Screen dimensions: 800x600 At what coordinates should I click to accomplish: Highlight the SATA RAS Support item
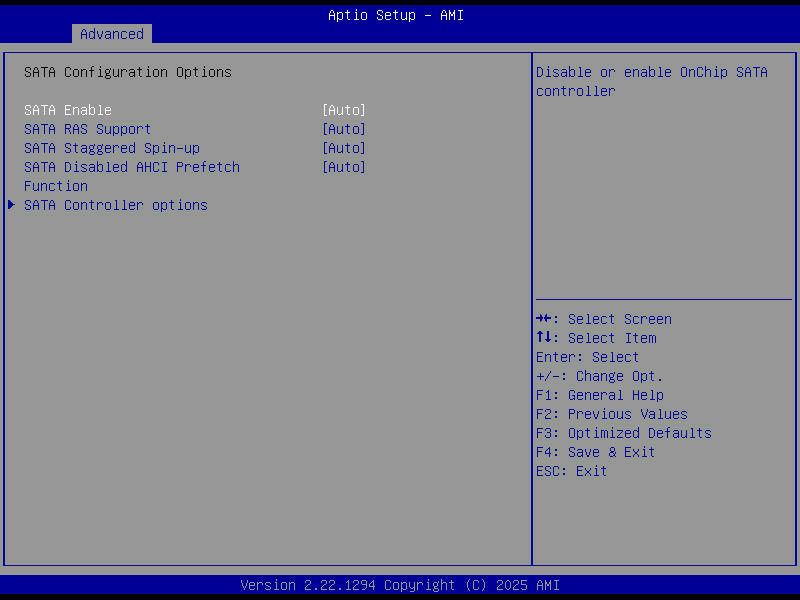[x=87, y=129]
